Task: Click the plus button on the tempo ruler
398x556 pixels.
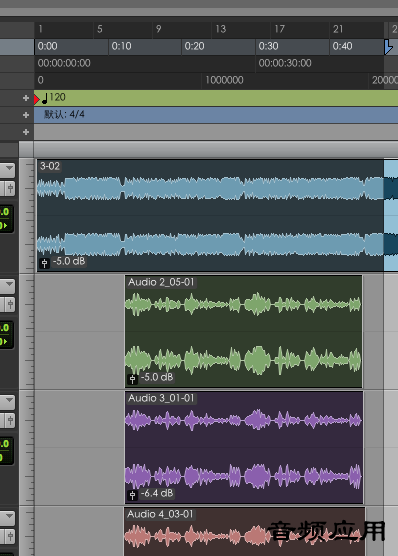Action: 26,98
